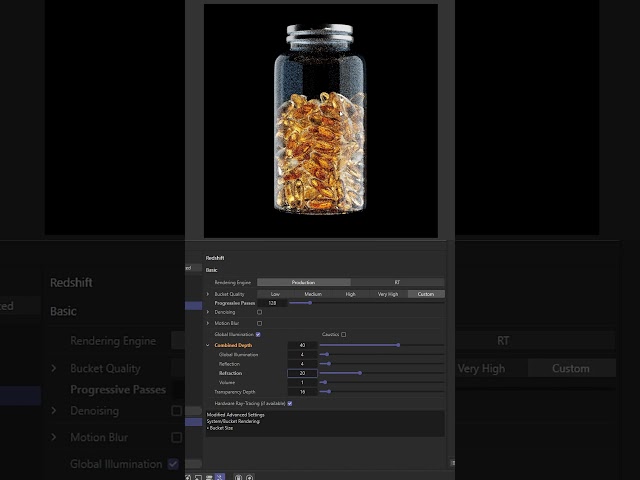The width and height of the screenshot is (640, 480).
Task: Enable the Denoising checkbox
Action: 260,312
